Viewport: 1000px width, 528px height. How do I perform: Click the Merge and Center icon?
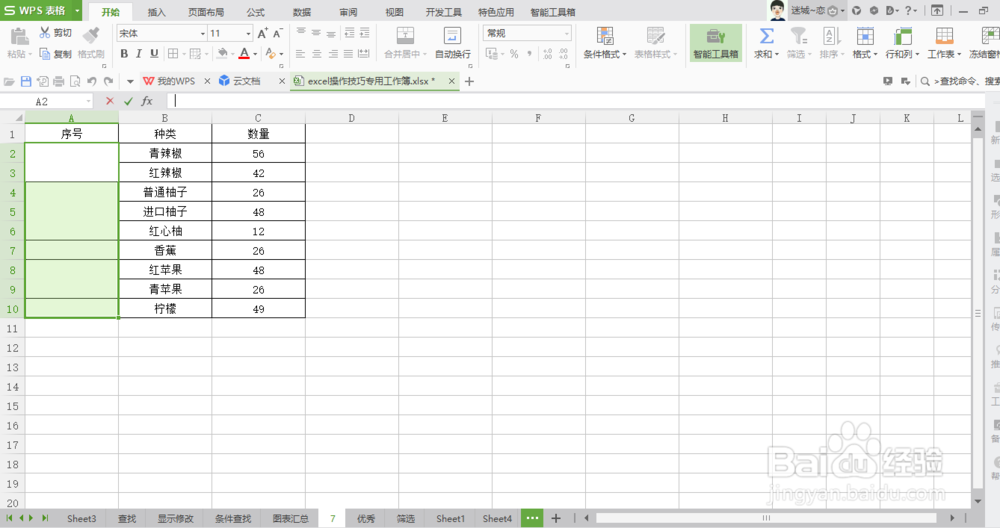(x=405, y=36)
